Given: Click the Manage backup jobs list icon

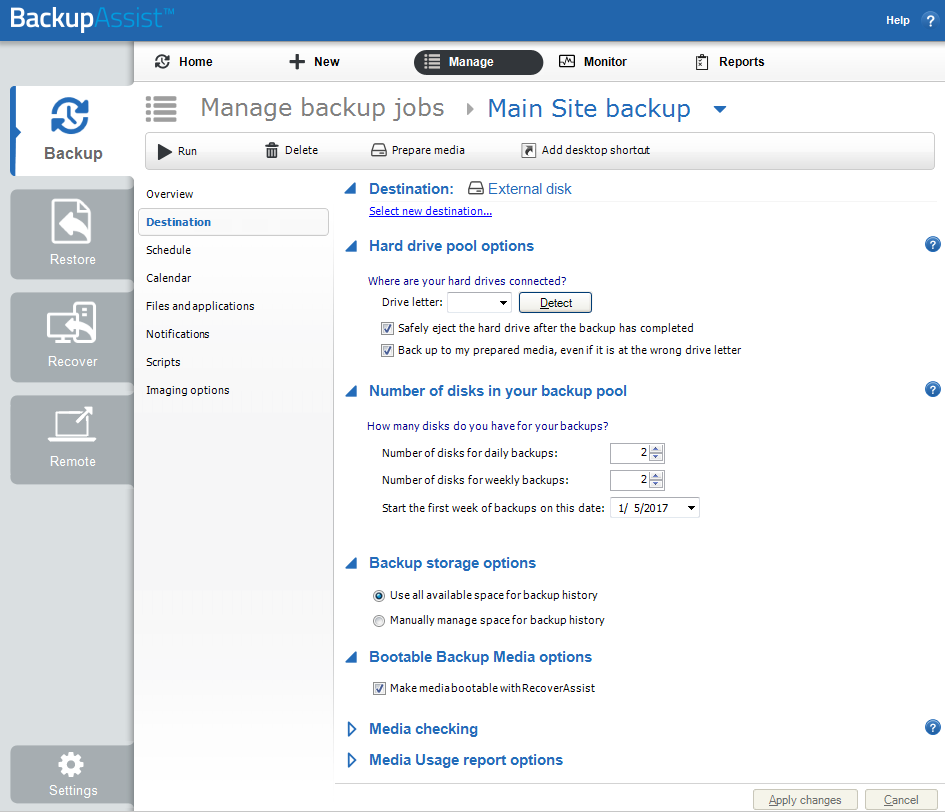Looking at the screenshot, I should point(161,109).
